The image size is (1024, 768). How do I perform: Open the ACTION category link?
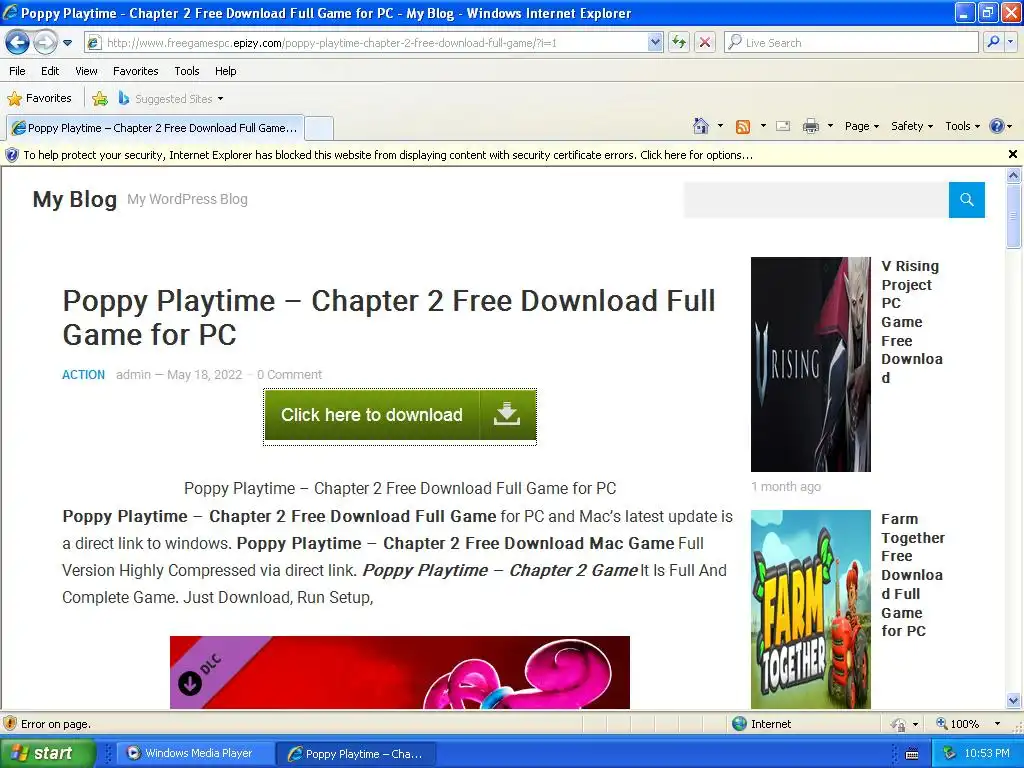83,375
